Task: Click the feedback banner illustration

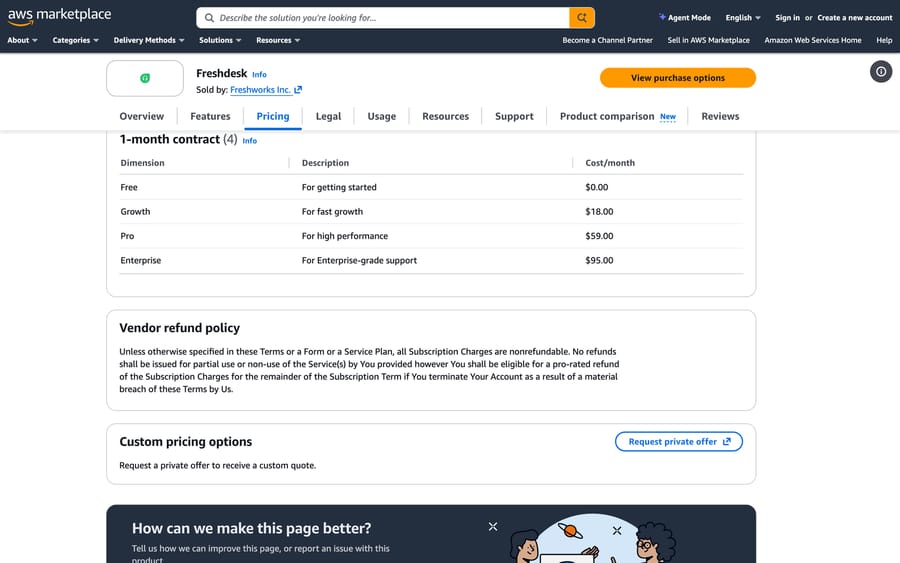Action: click(x=592, y=538)
